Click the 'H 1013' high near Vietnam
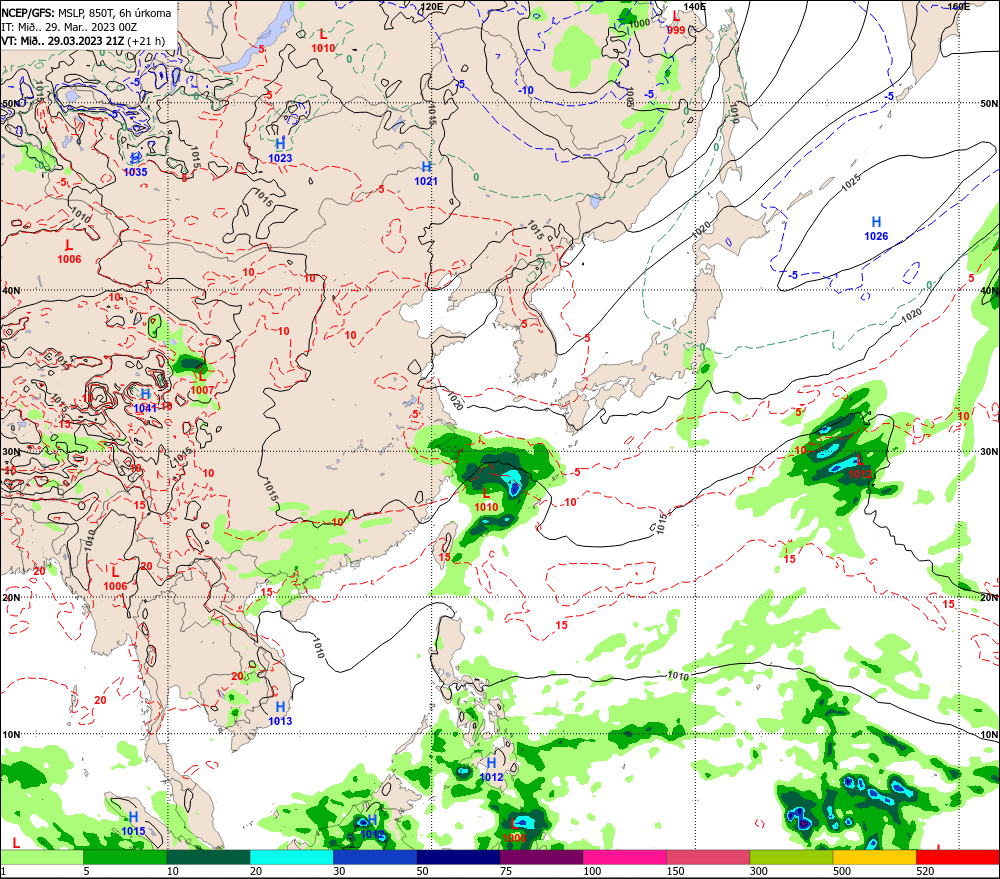This screenshot has width=1000, height=879. pyautogui.click(x=280, y=714)
